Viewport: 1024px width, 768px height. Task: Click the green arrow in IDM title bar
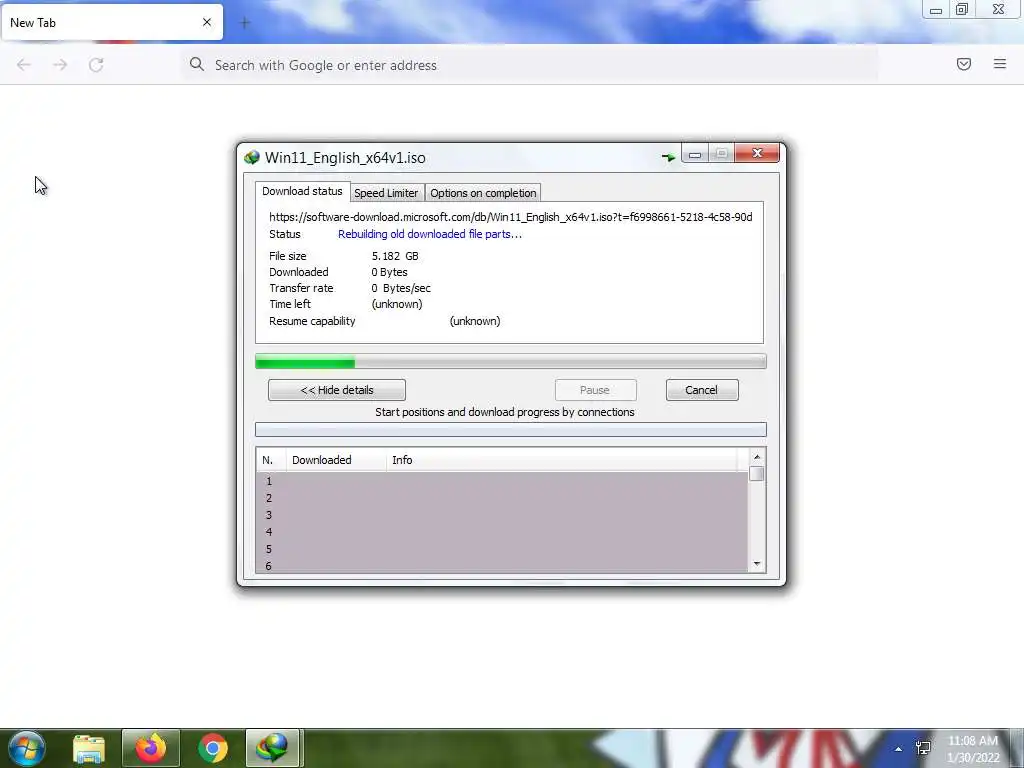tap(668, 157)
